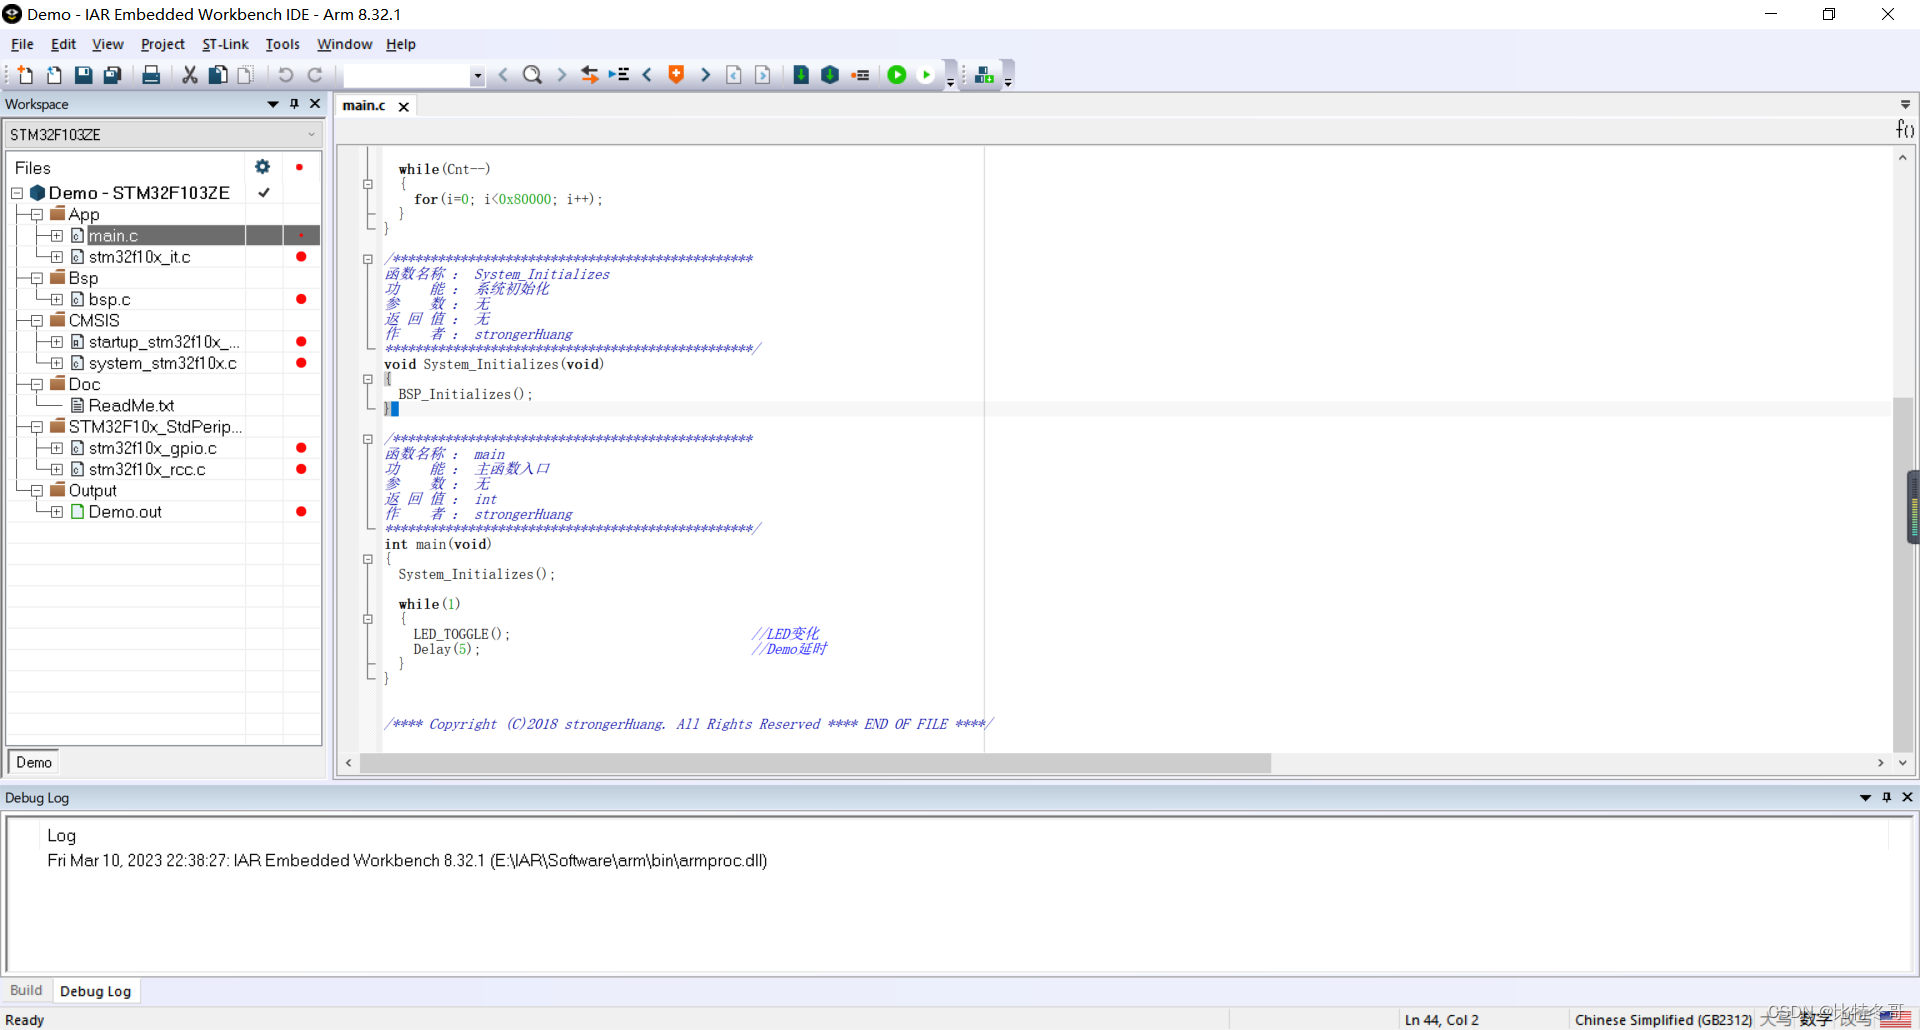Screen dimensions: 1920x1030
Task: Save the current file with Save icon
Action: click(x=84, y=75)
